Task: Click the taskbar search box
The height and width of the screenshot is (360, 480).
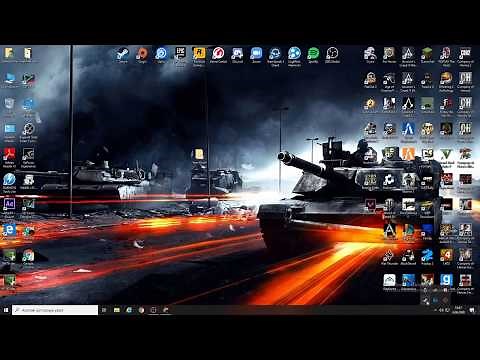Action: point(55,310)
